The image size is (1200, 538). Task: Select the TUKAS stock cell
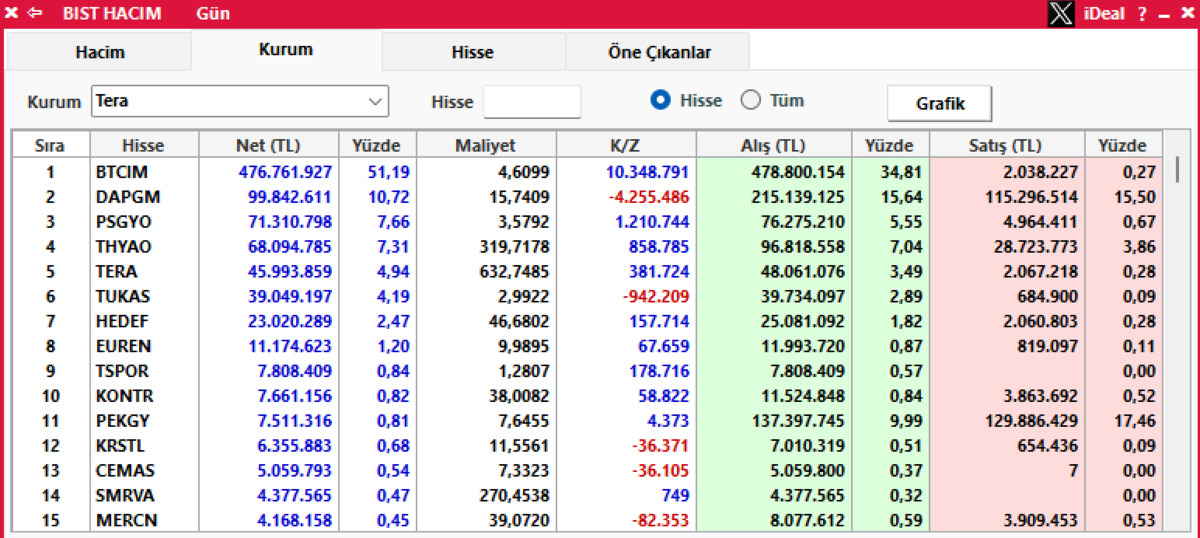pyautogui.click(x=144, y=296)
